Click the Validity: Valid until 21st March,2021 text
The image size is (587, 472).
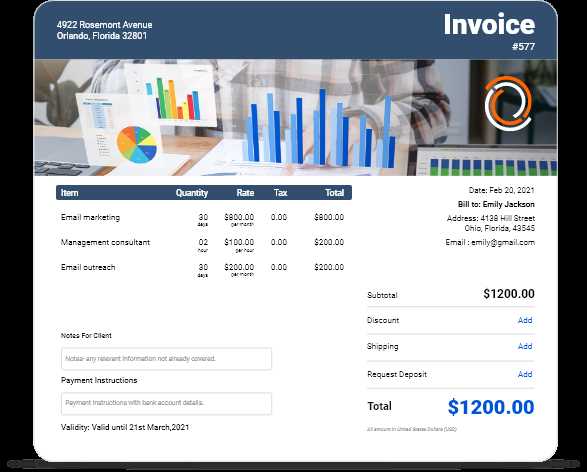(x=125, y=427)
